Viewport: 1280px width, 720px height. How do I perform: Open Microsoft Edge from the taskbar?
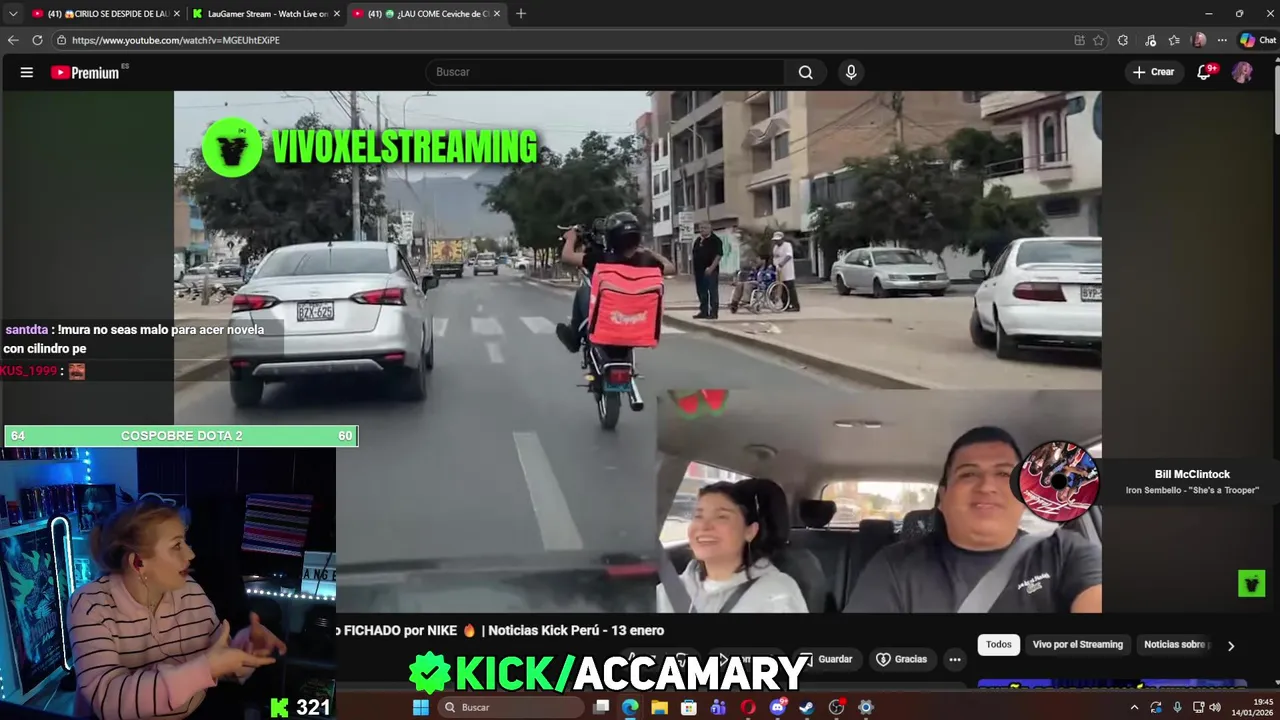click(630, 707)
